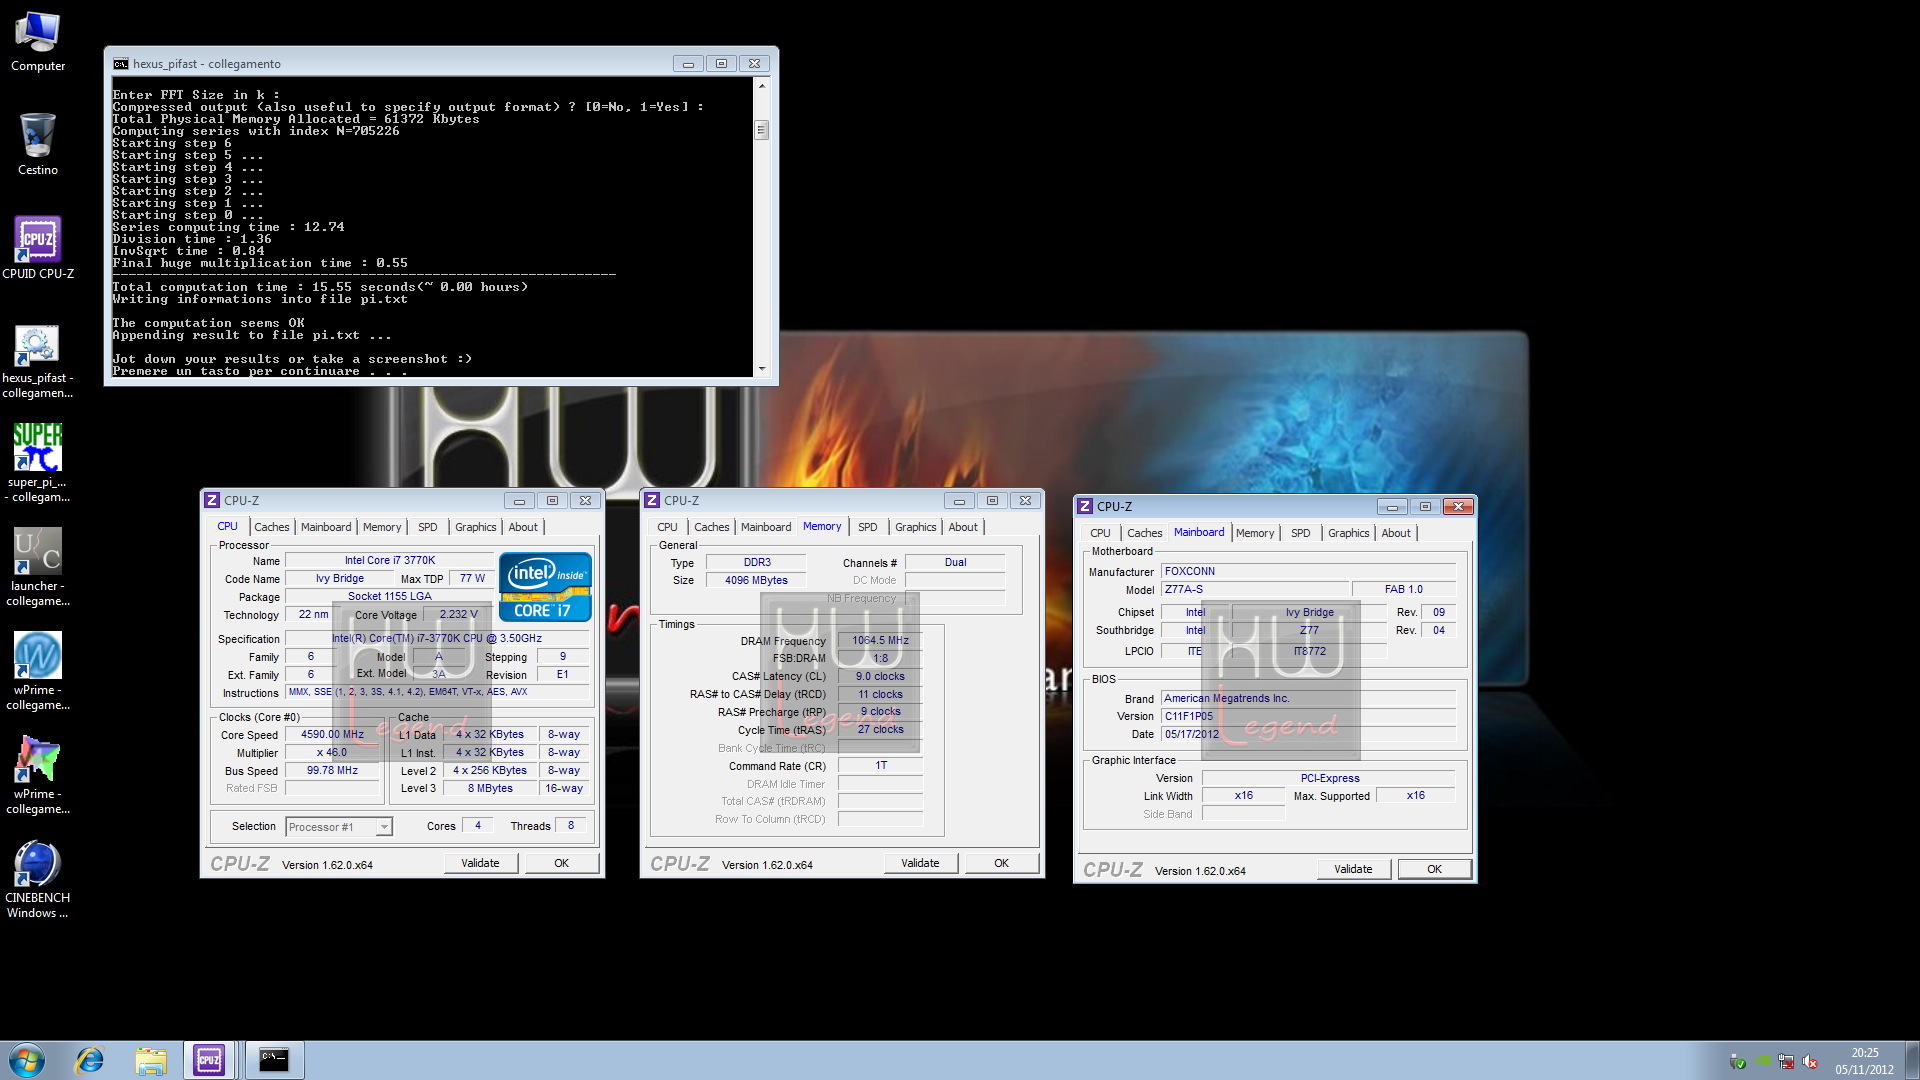Screen dimensions: 1920x1080
Task: Click console scrollbar up arrow
Action: [762, 86]
